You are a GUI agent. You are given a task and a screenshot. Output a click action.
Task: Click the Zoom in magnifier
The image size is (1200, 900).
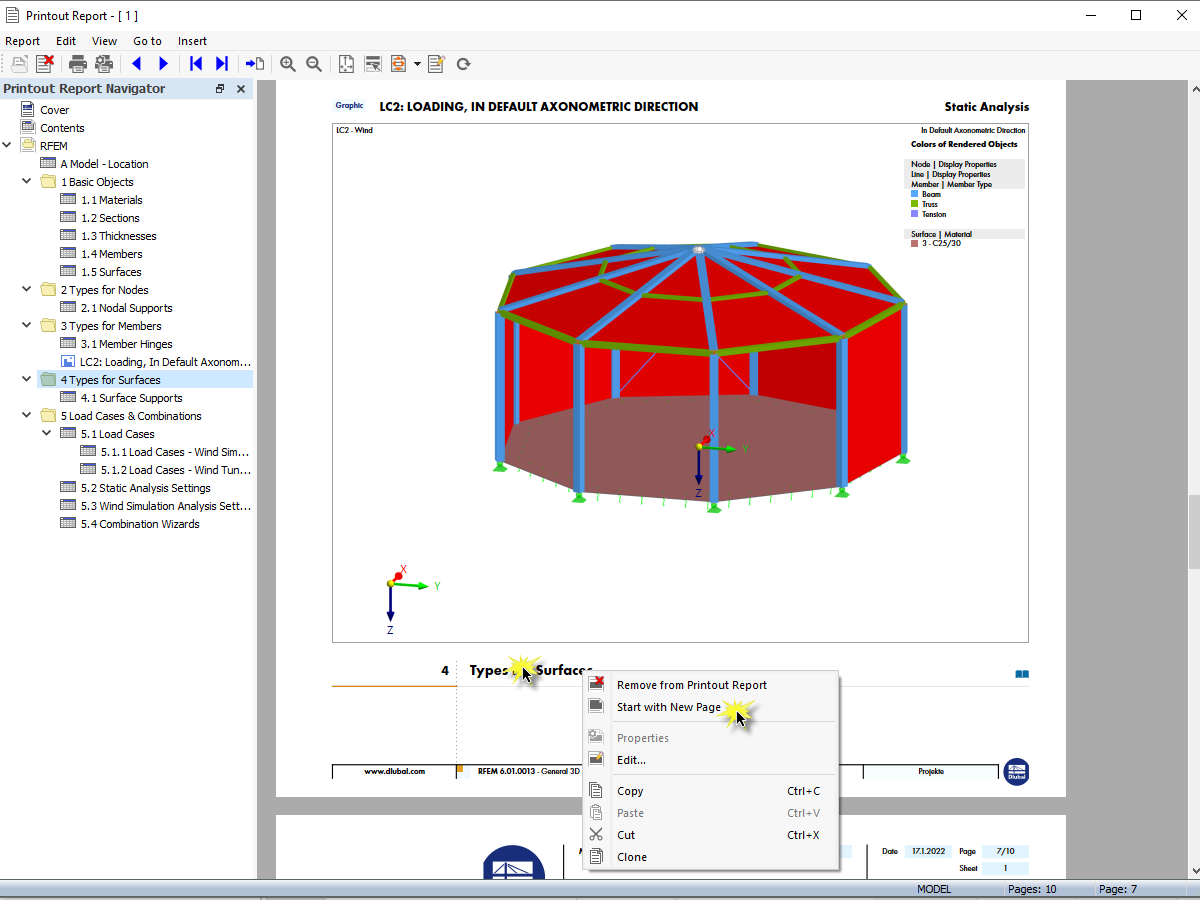pyautogui.click(x=288, y=64)
